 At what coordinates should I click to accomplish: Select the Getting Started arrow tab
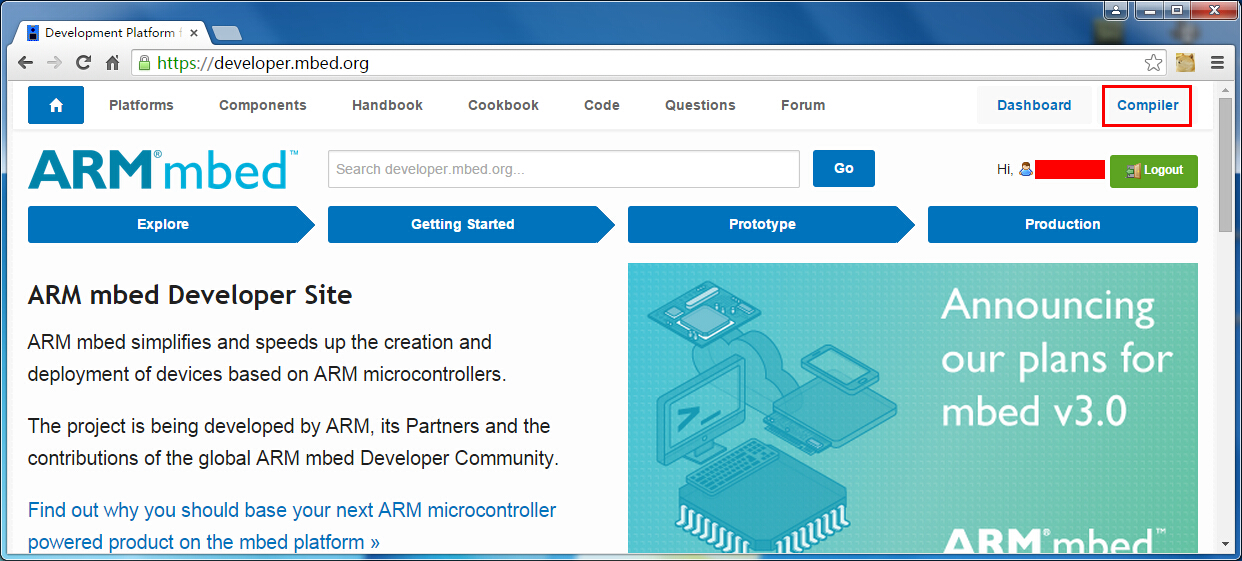click(x=462, y=224)
